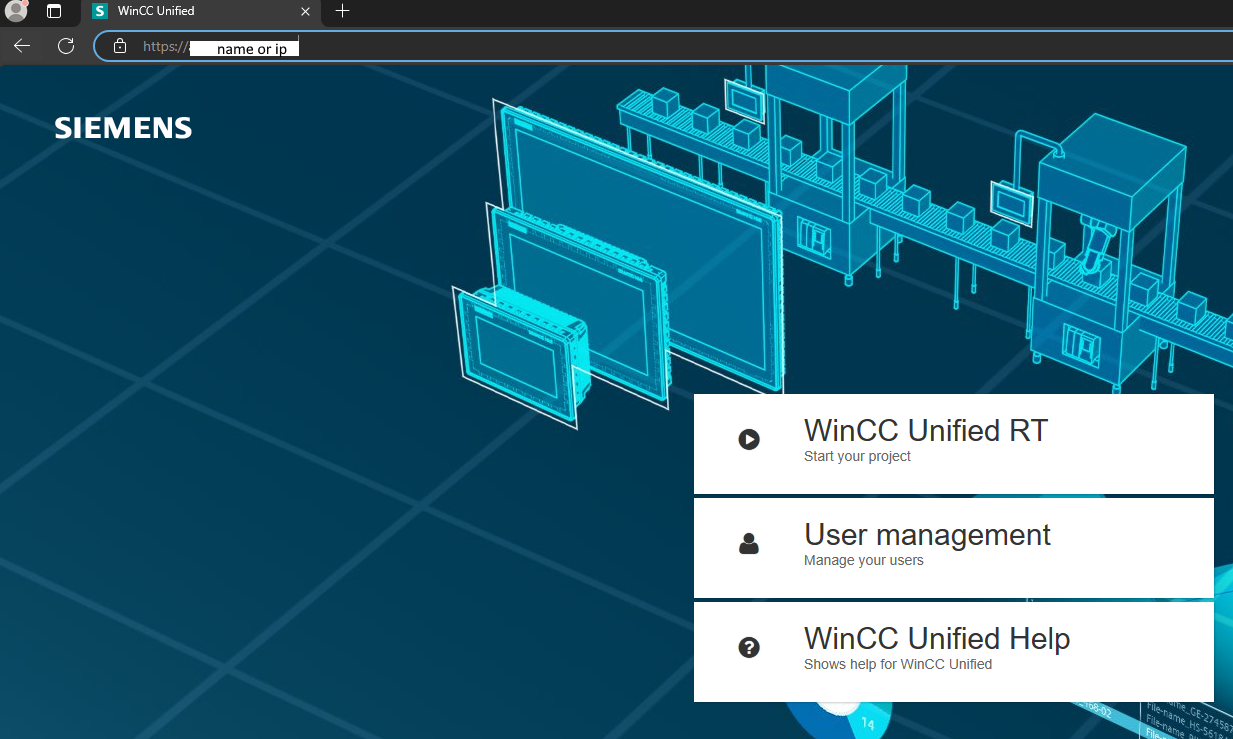This screenshot has width=1233, height=739.
Task: Open the User management tile
Action: 953,547
